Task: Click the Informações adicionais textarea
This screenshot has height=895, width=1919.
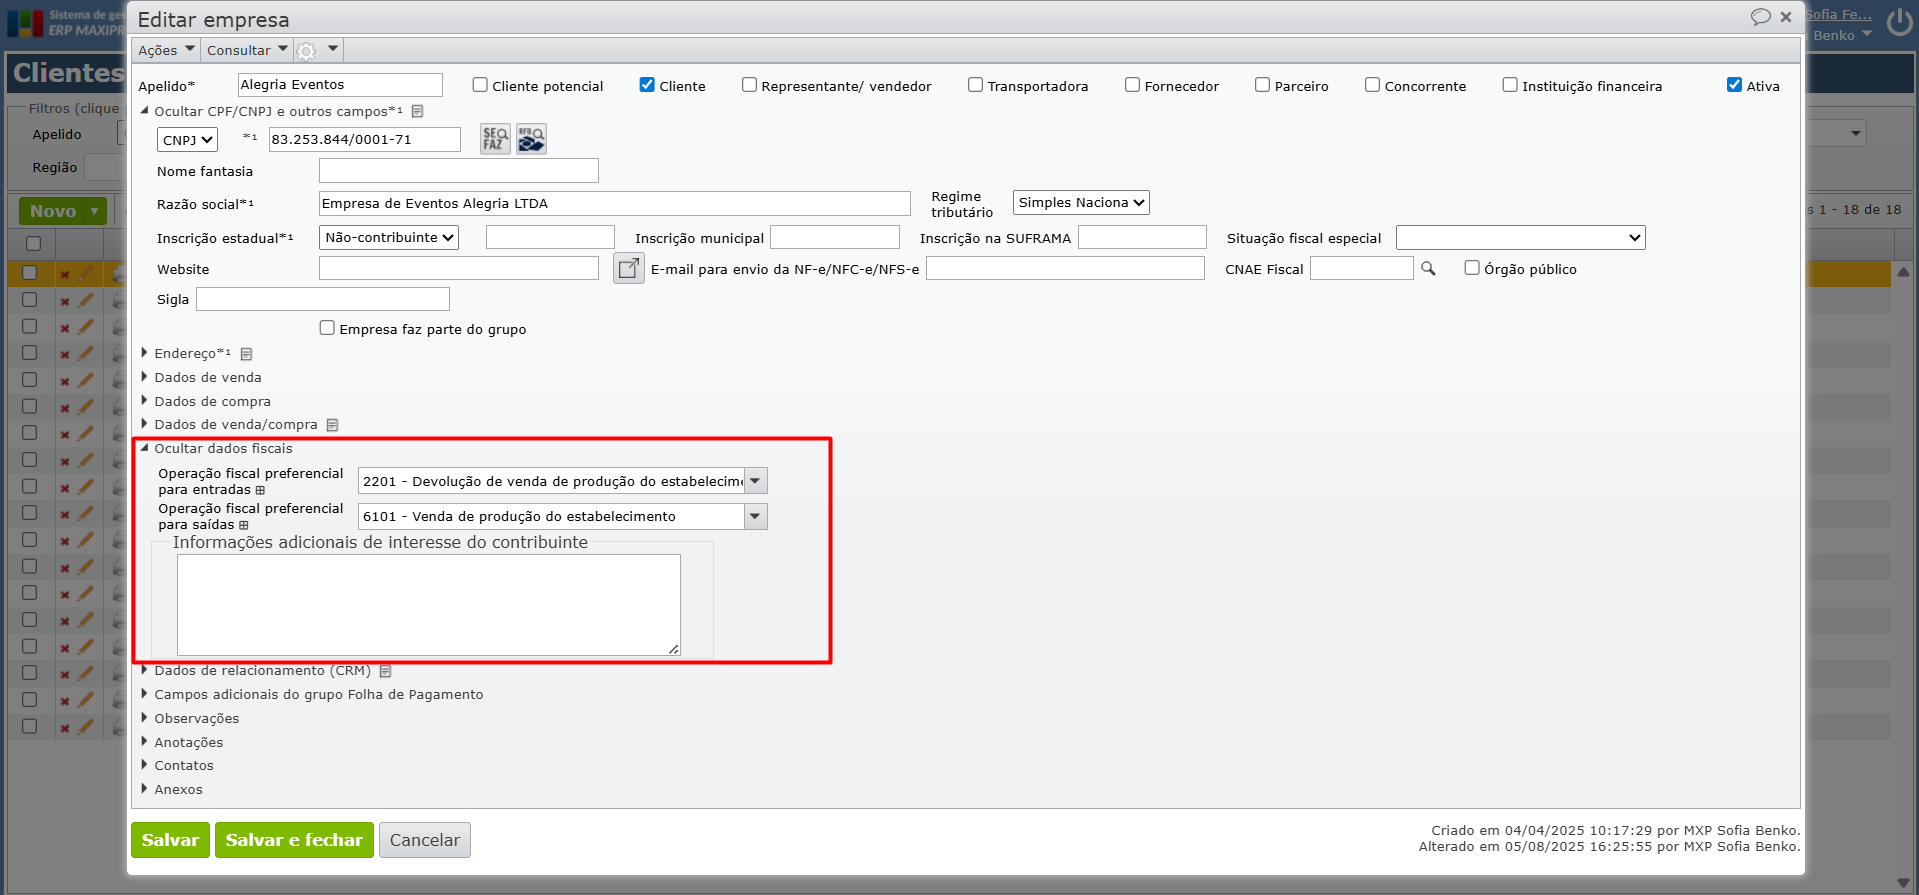Action: tap(429, 605)
